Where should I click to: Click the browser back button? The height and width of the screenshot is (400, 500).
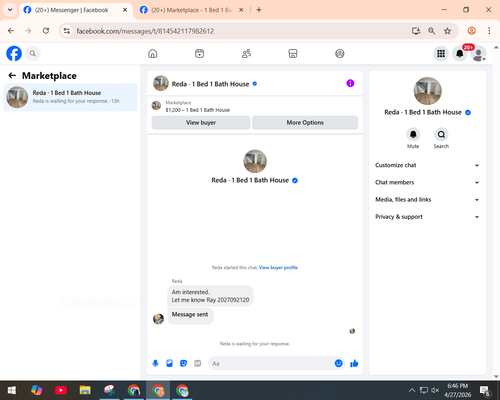[11, 31]
